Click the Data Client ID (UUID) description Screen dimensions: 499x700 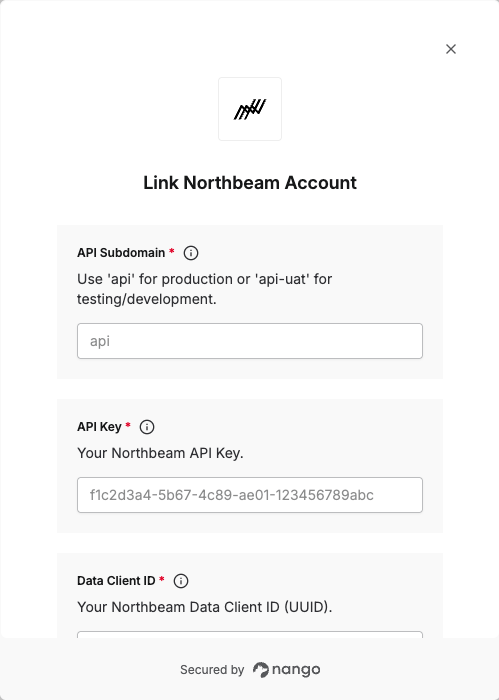[x=204, y=607]
